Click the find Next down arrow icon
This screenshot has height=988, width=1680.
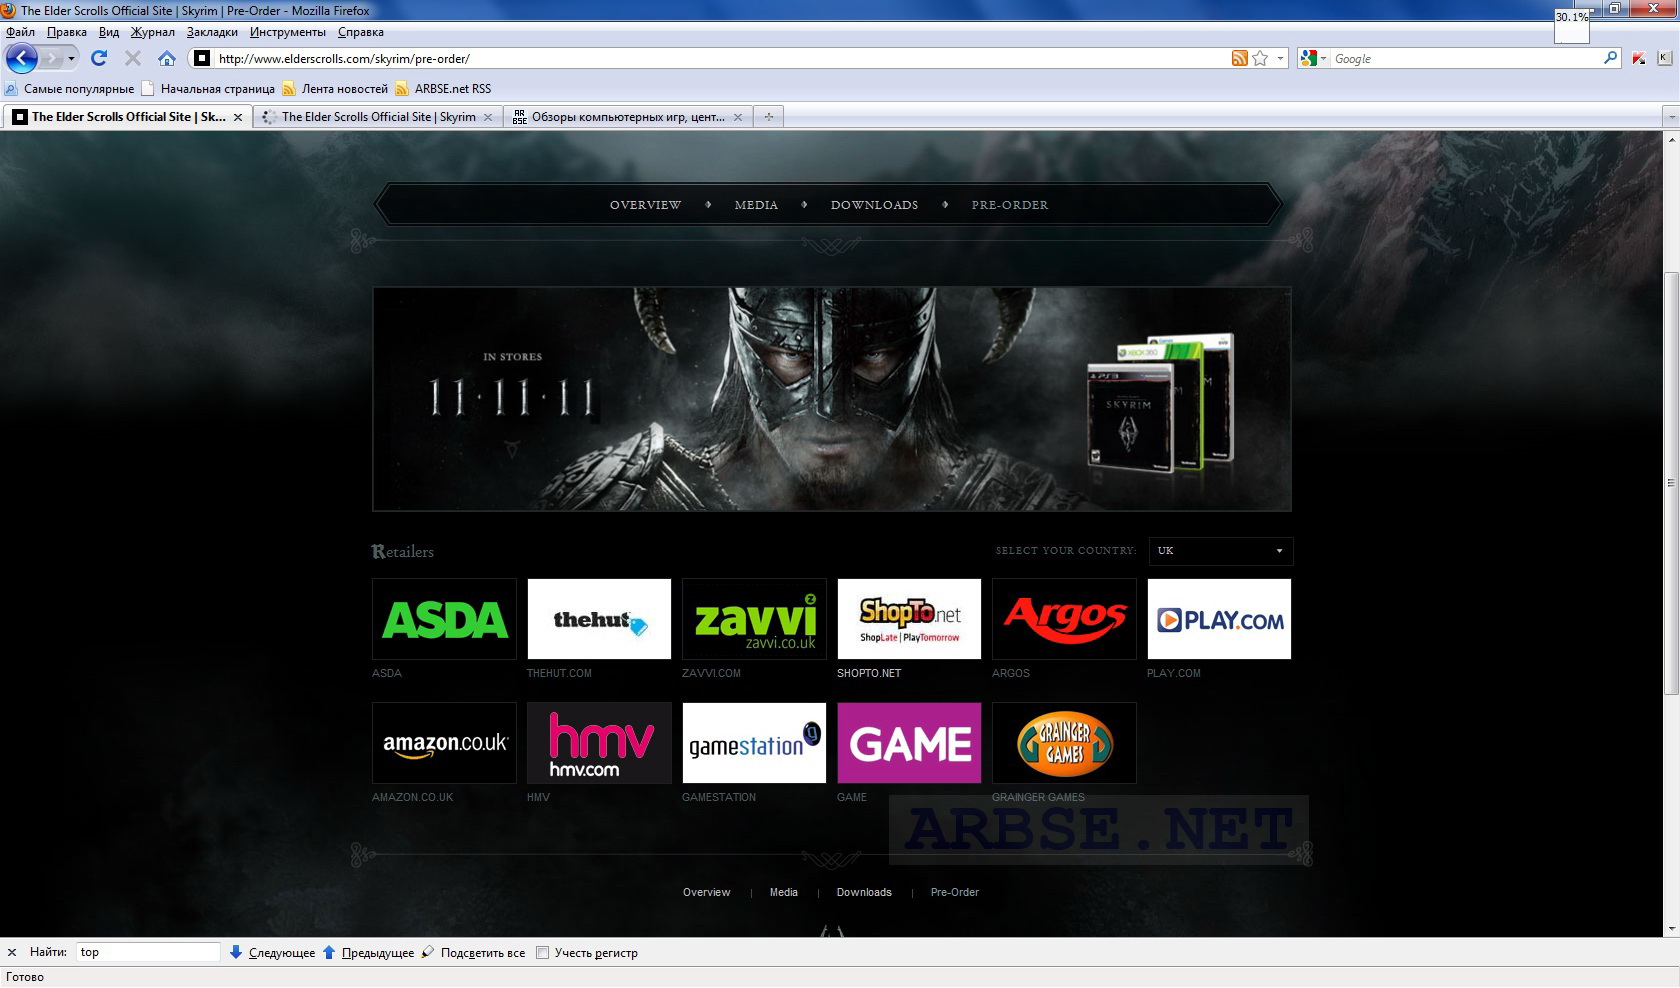(x=236, y=952)
